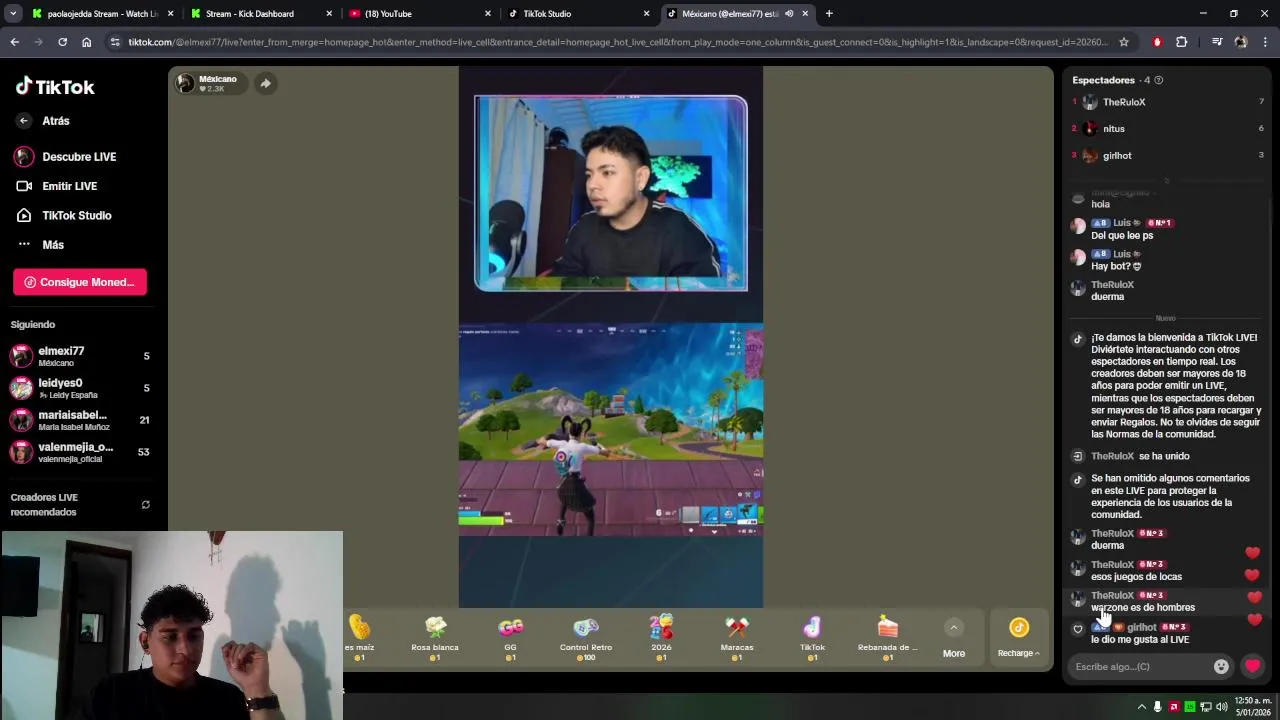Open the Méxicano streamer profile avatar
The height and width of the screenshot is (720, 1280).
pyautogui.click(x=186, y=84)
